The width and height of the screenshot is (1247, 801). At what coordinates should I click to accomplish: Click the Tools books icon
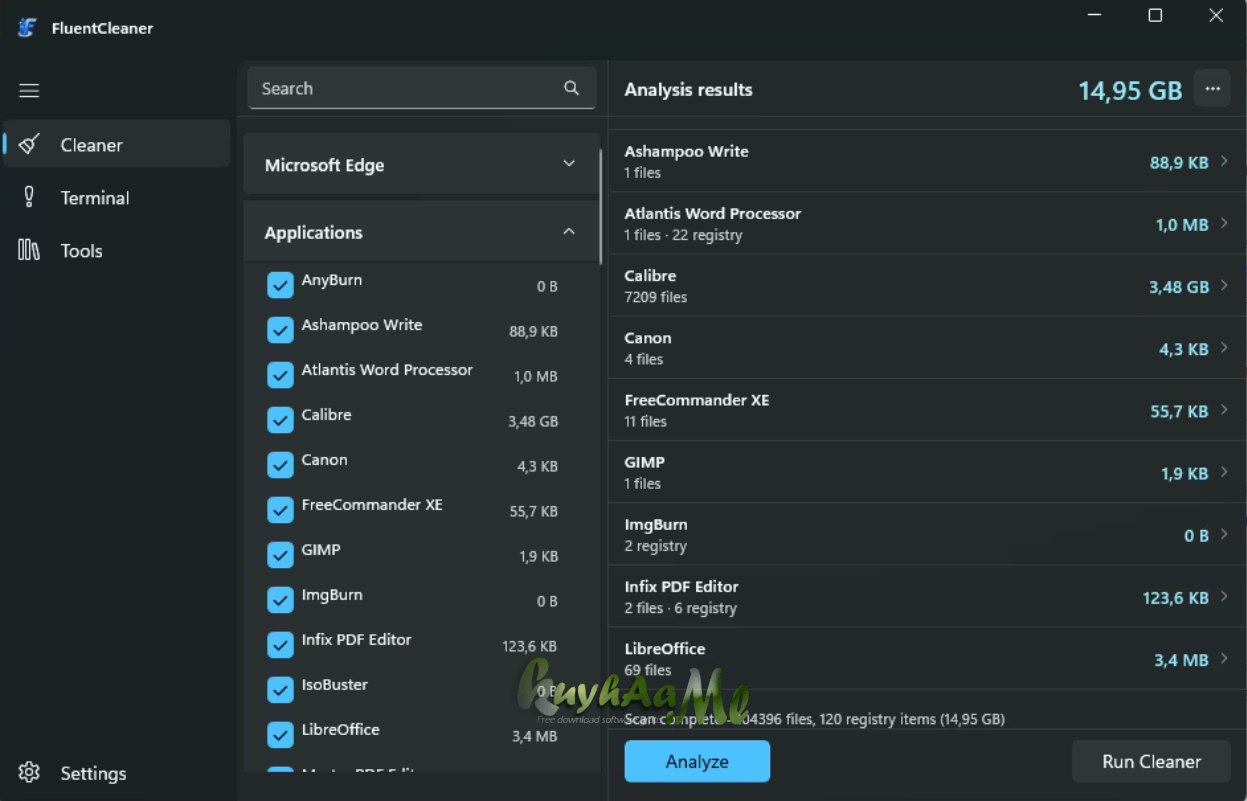[x=29, y=250]
